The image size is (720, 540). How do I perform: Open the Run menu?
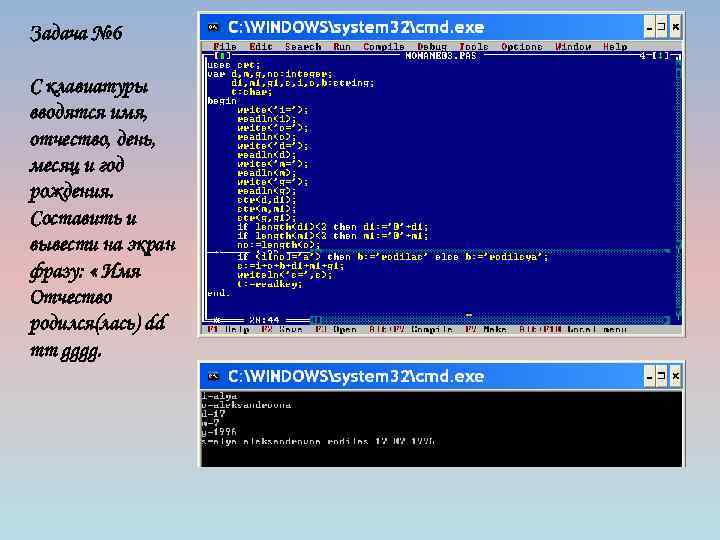[342, 46]
